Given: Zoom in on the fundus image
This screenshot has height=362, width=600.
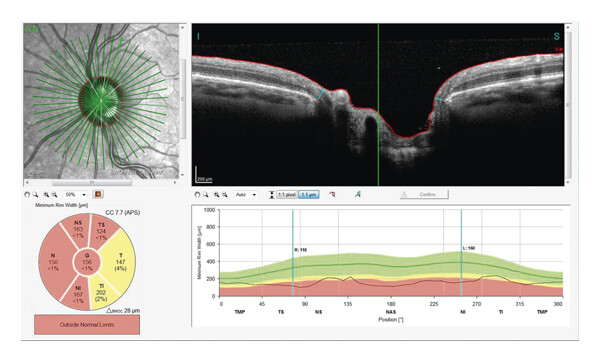Looking at the screenshot, I should 46,195.
